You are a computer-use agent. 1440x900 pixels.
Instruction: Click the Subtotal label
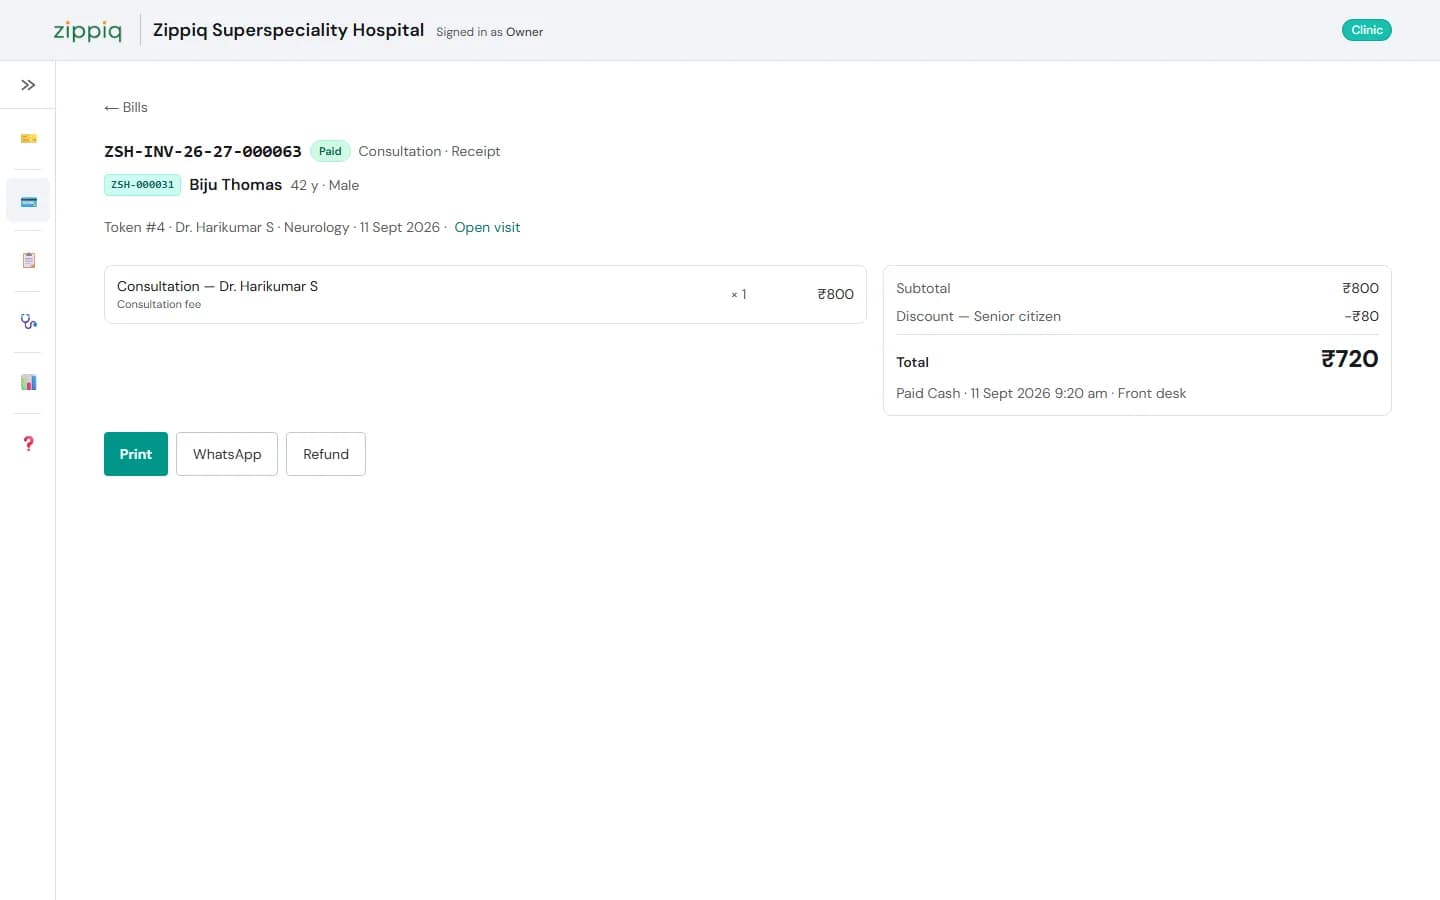coord(923,288)
